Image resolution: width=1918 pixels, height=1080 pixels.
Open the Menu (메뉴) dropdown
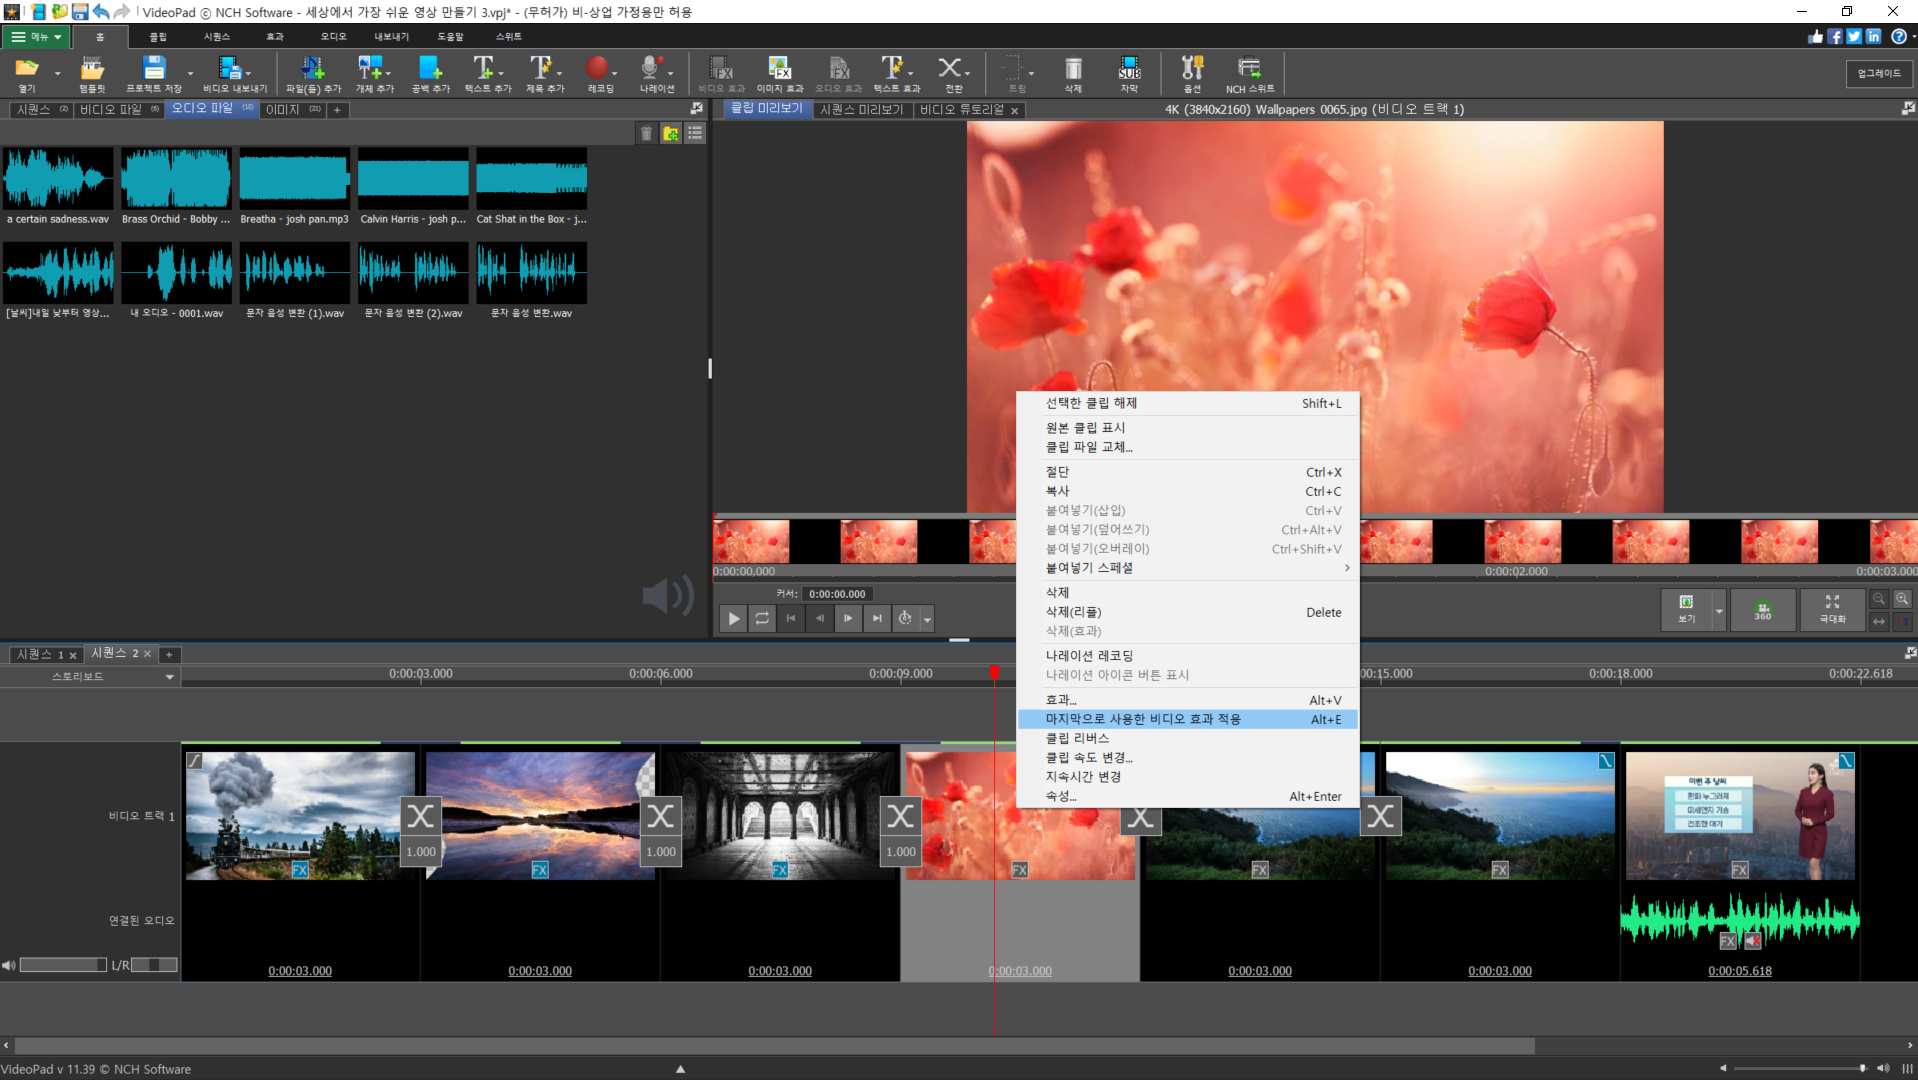(x=35, y=37)
